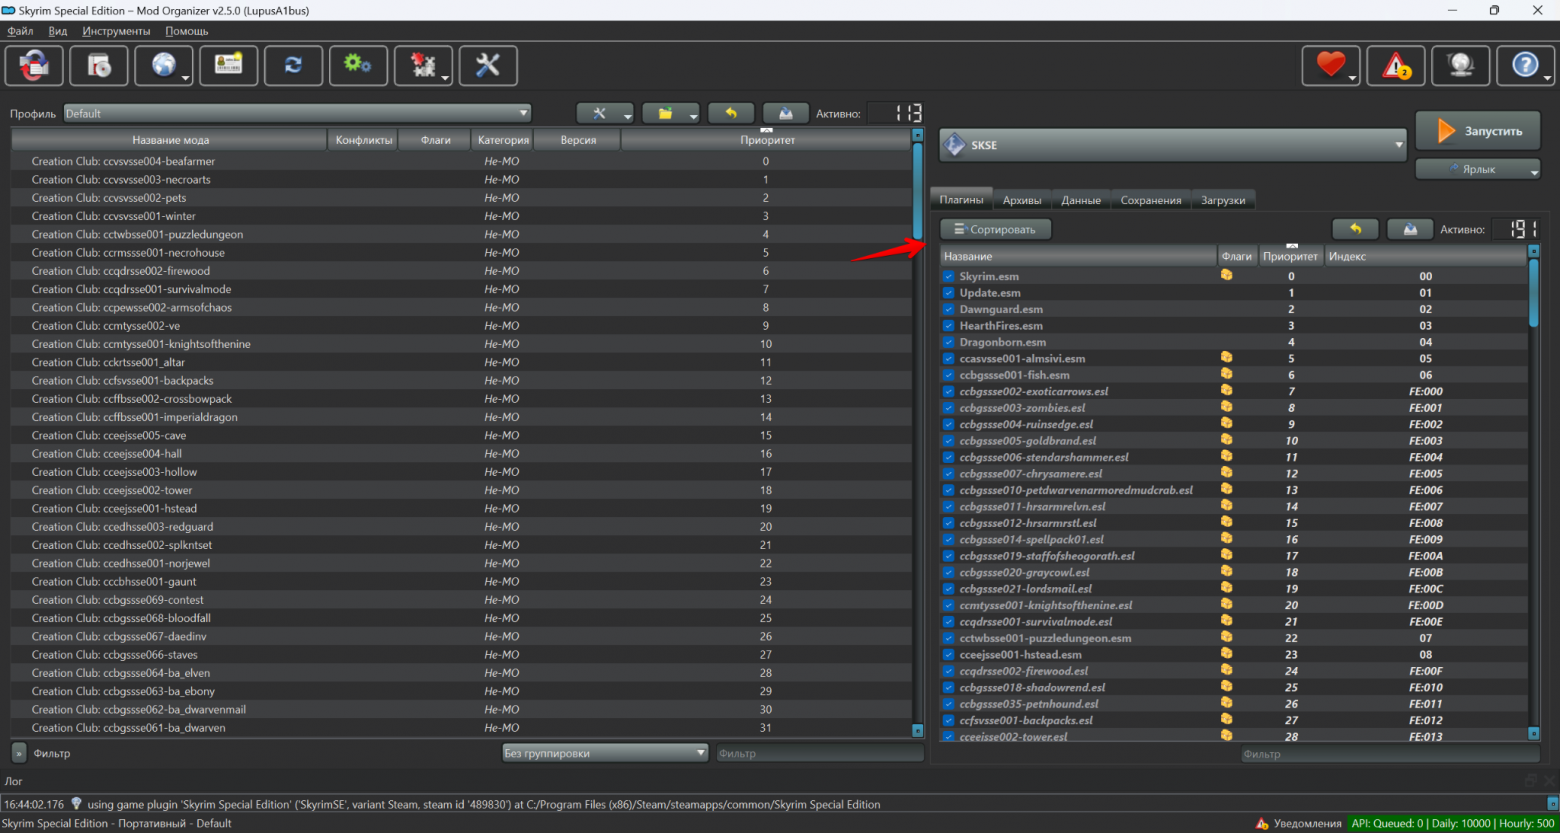
Task: Open the Файл menu
Action: coord(20,31)
